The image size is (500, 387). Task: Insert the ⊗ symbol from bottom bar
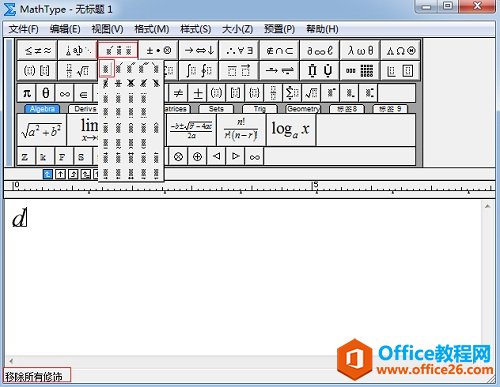[x=178, y=156]
